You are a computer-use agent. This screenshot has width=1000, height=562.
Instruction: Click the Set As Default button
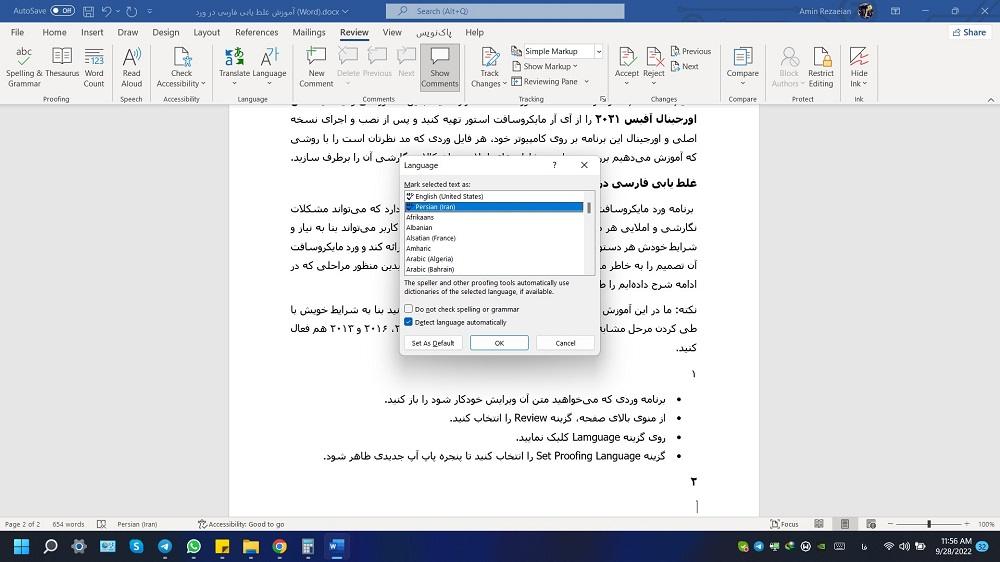click(433, 343)
